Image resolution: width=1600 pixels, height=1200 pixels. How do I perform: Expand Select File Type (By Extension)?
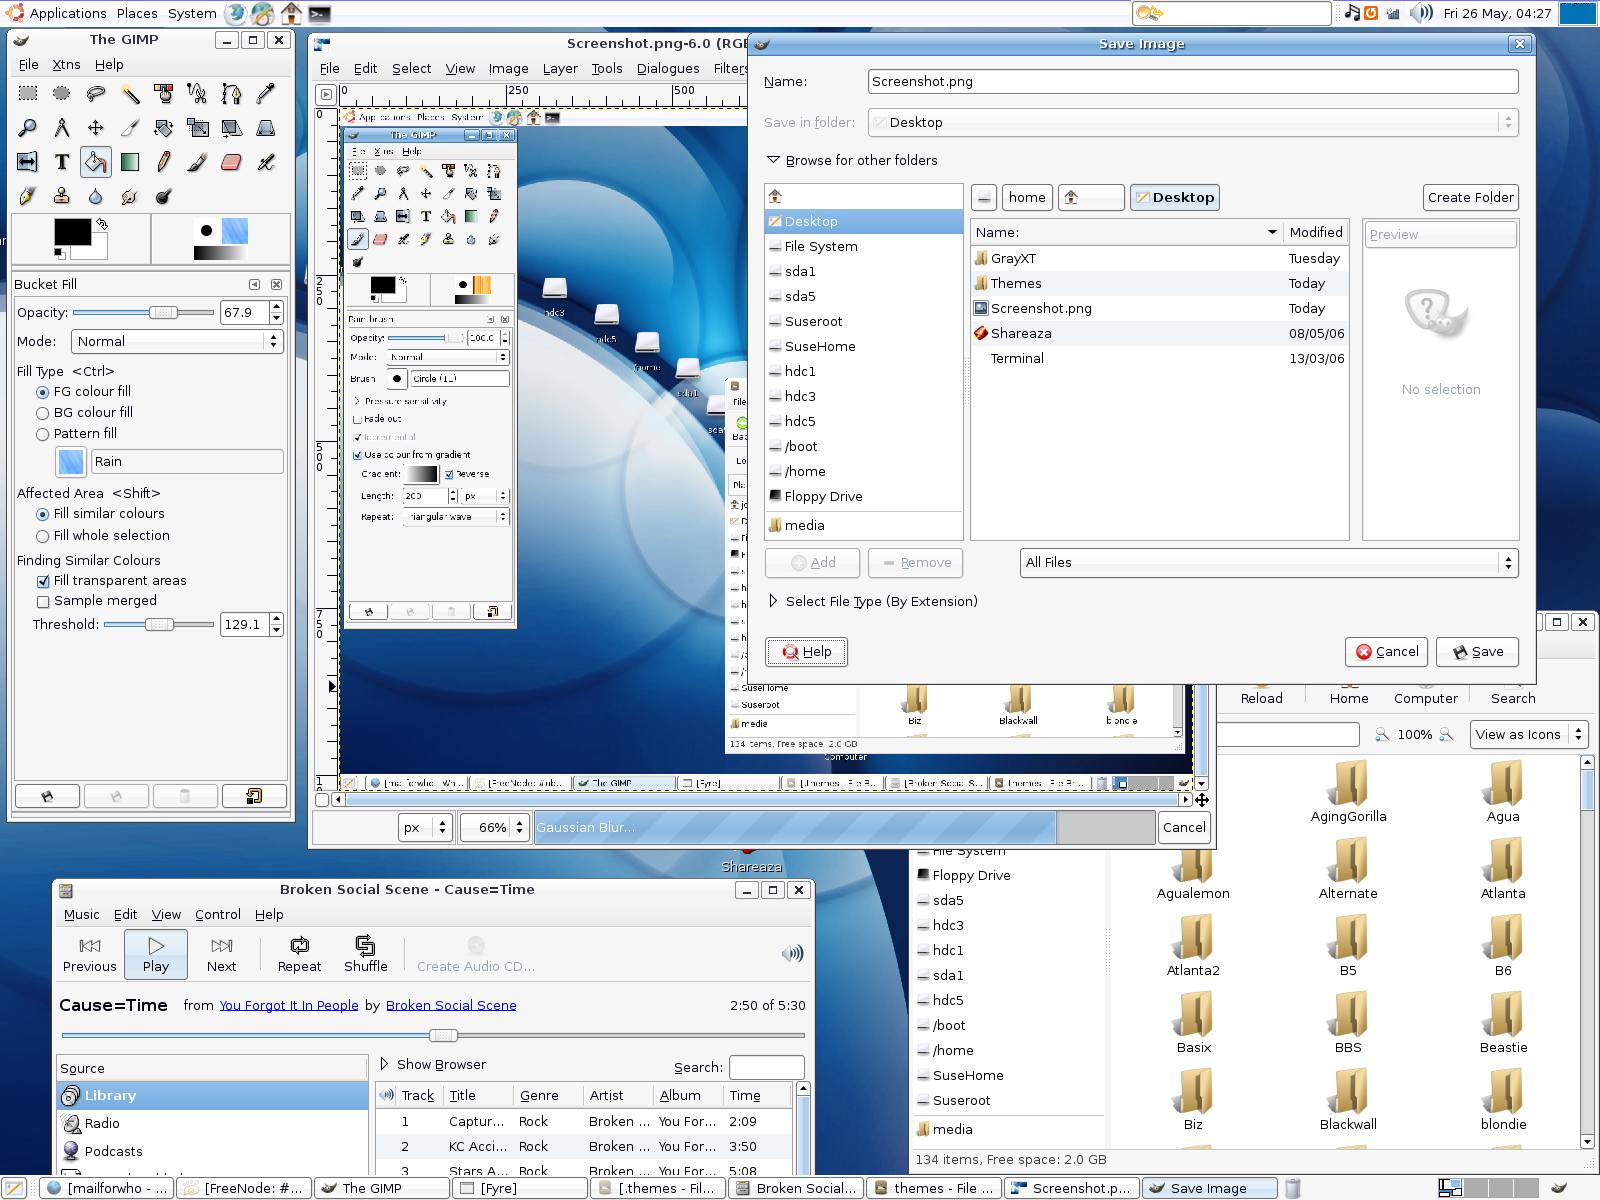pyautogui.click(x=872, y=601)
